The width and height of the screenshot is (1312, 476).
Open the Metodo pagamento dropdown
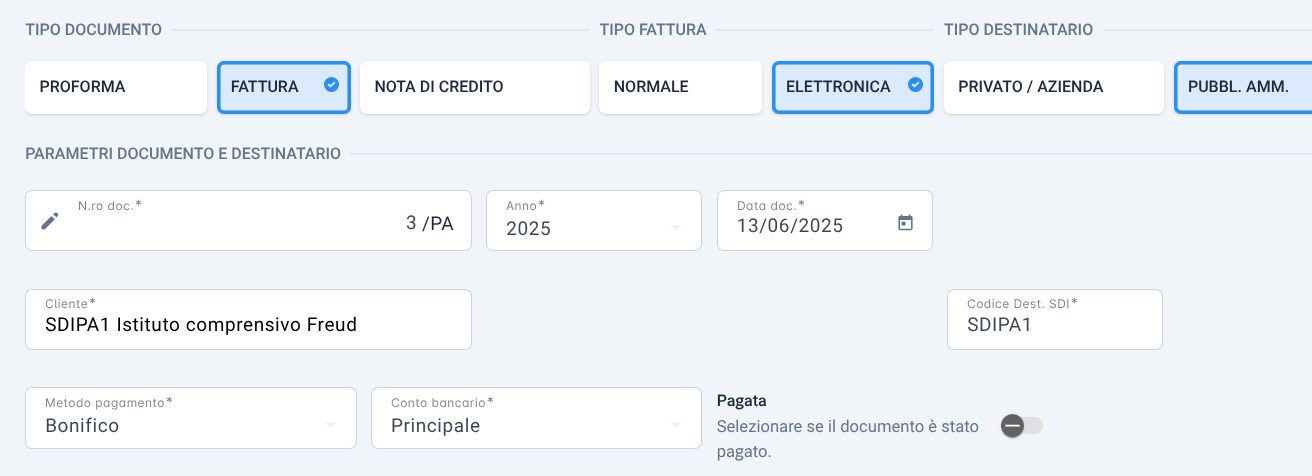(x=191, y=418)
